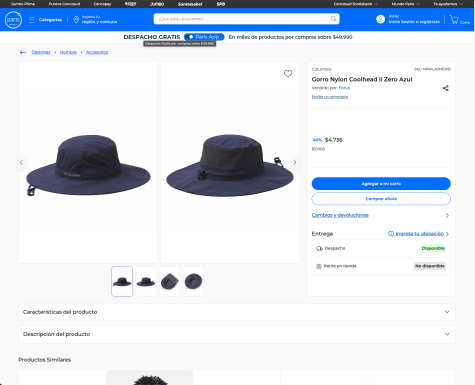Open Cencosud Scotiabank dropdown

356,4
